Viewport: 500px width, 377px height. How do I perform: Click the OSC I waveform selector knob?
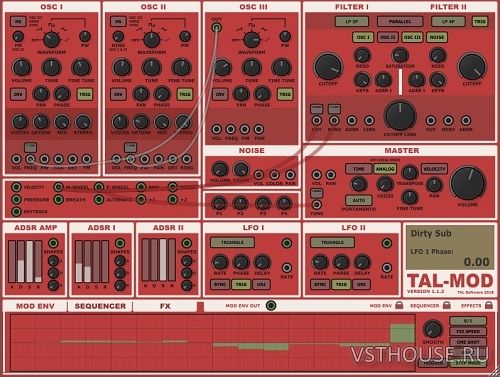51,40
